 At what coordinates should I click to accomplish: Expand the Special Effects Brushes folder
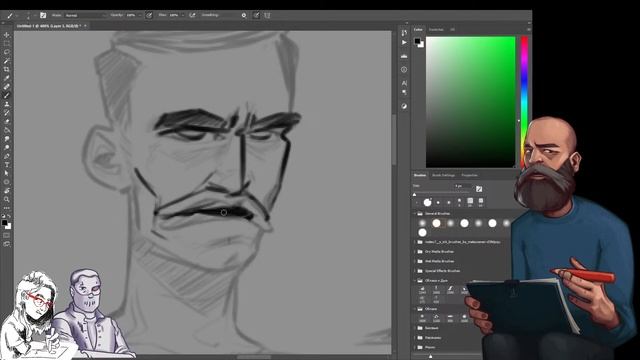click(x=416, y=271)
